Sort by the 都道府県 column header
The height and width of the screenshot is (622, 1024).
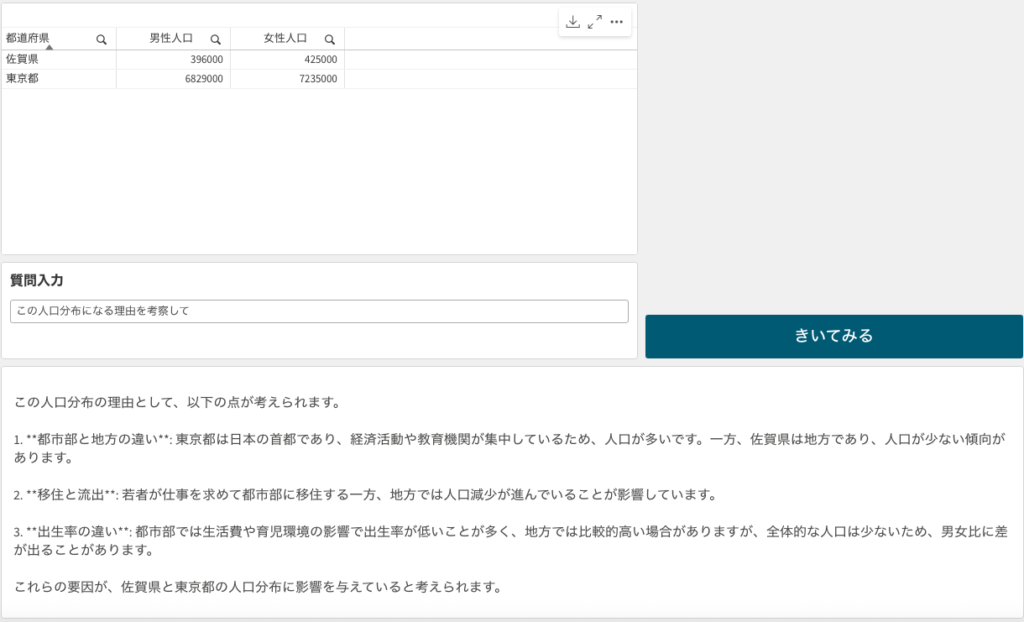[28, 38]
